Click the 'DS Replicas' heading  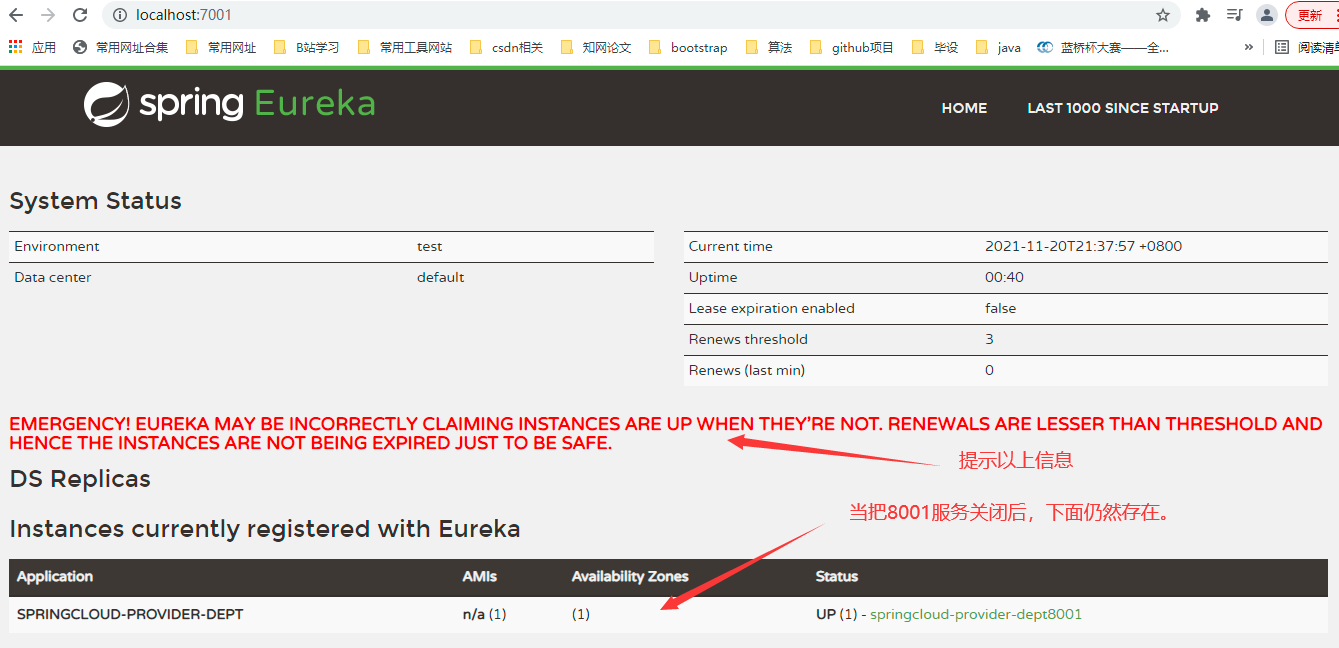point(80,479)
